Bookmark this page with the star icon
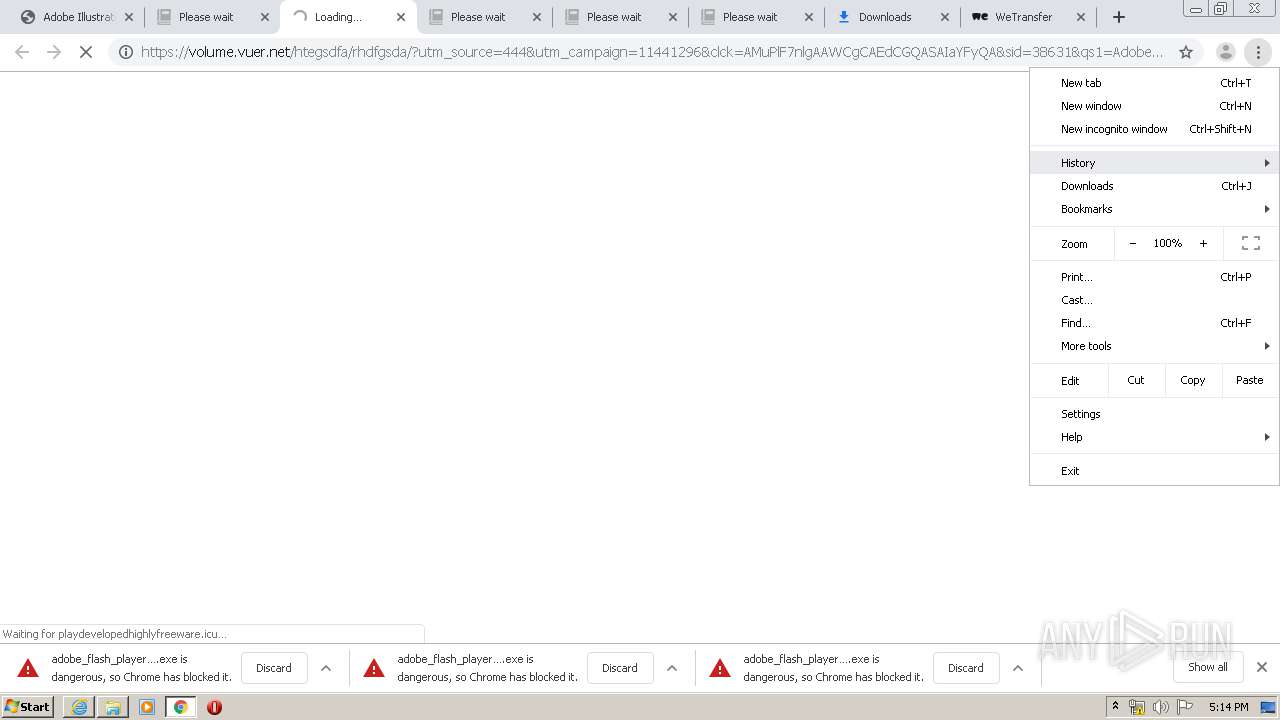The height and width of the screenshot is (720, 1280). (x=1186, y=52)
